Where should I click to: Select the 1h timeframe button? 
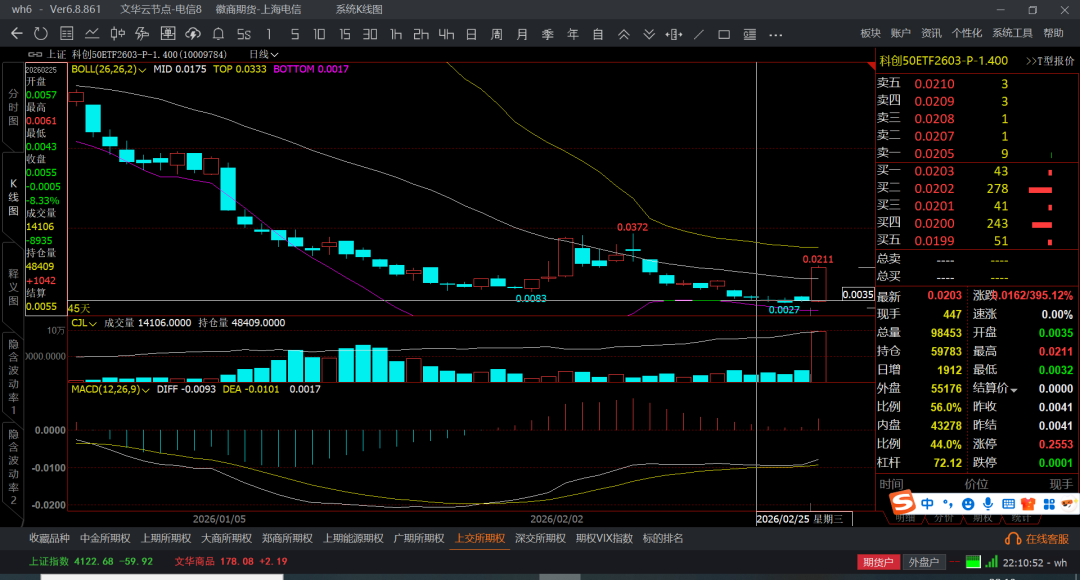coord(396,34)
